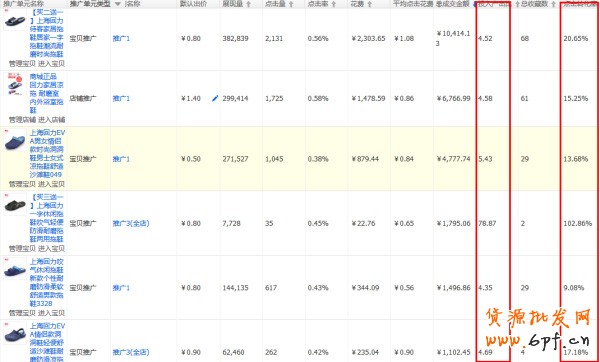
Task: Open the 上海回力吹气休闲拖鞋…3328 title link
Action: pos(47,282)
